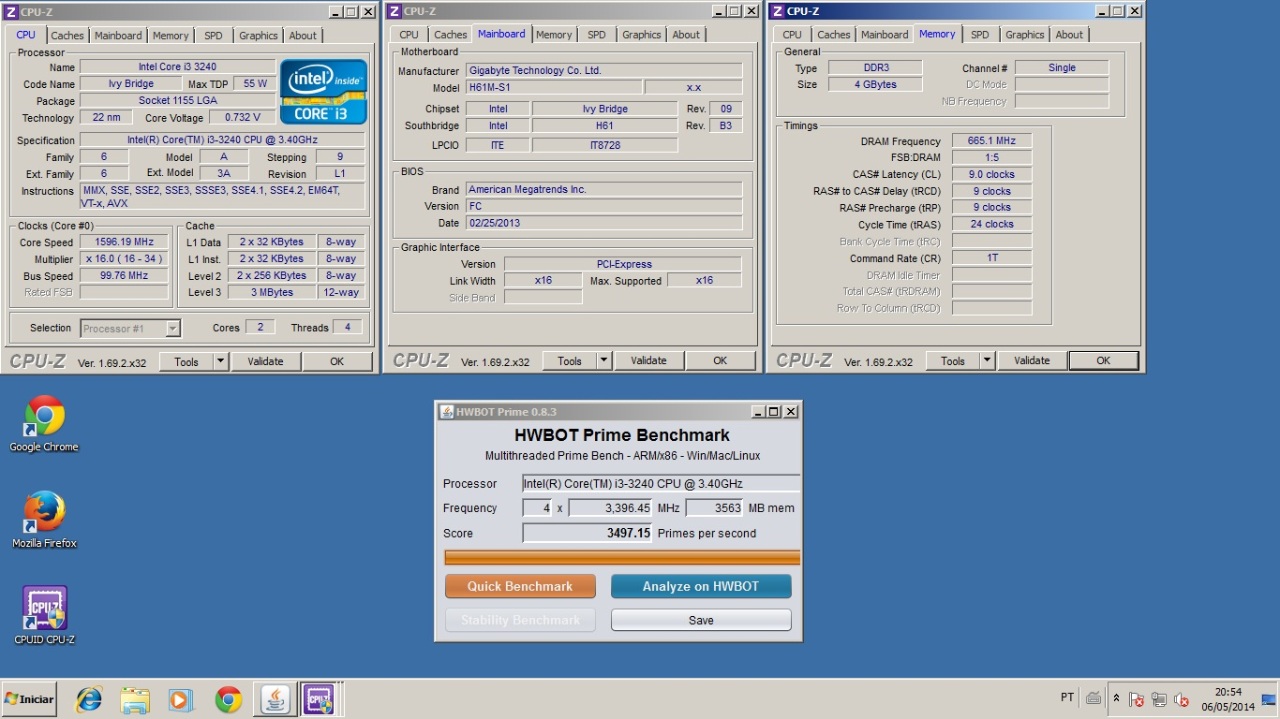Image resolution: width=1280 pixels, height=719 pixels.
Task: Click Manufacturer value Gigabyte Technology Co. Ltd.
Action: pos(604,71)
